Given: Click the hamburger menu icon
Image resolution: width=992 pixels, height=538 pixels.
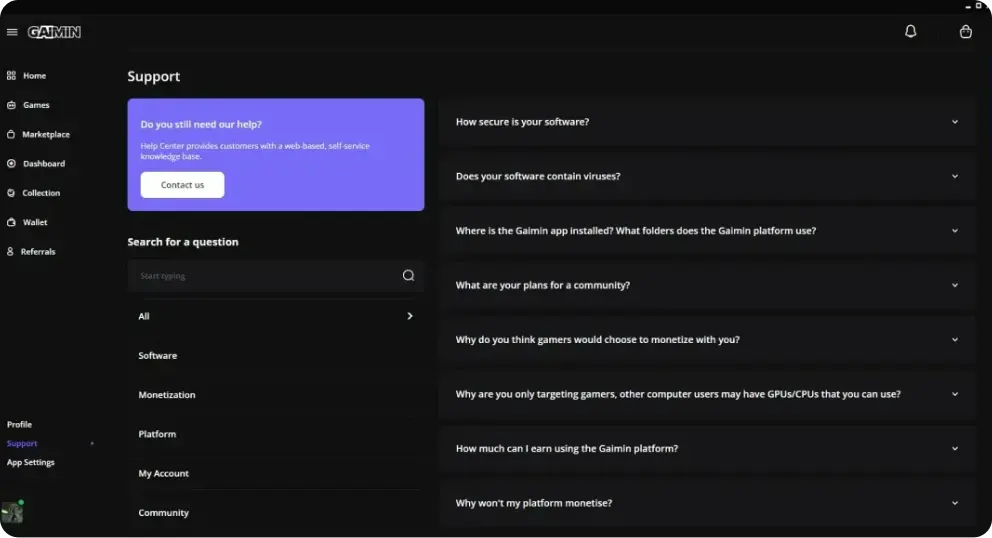Looking at the screenshot, I should pos(12,32).
